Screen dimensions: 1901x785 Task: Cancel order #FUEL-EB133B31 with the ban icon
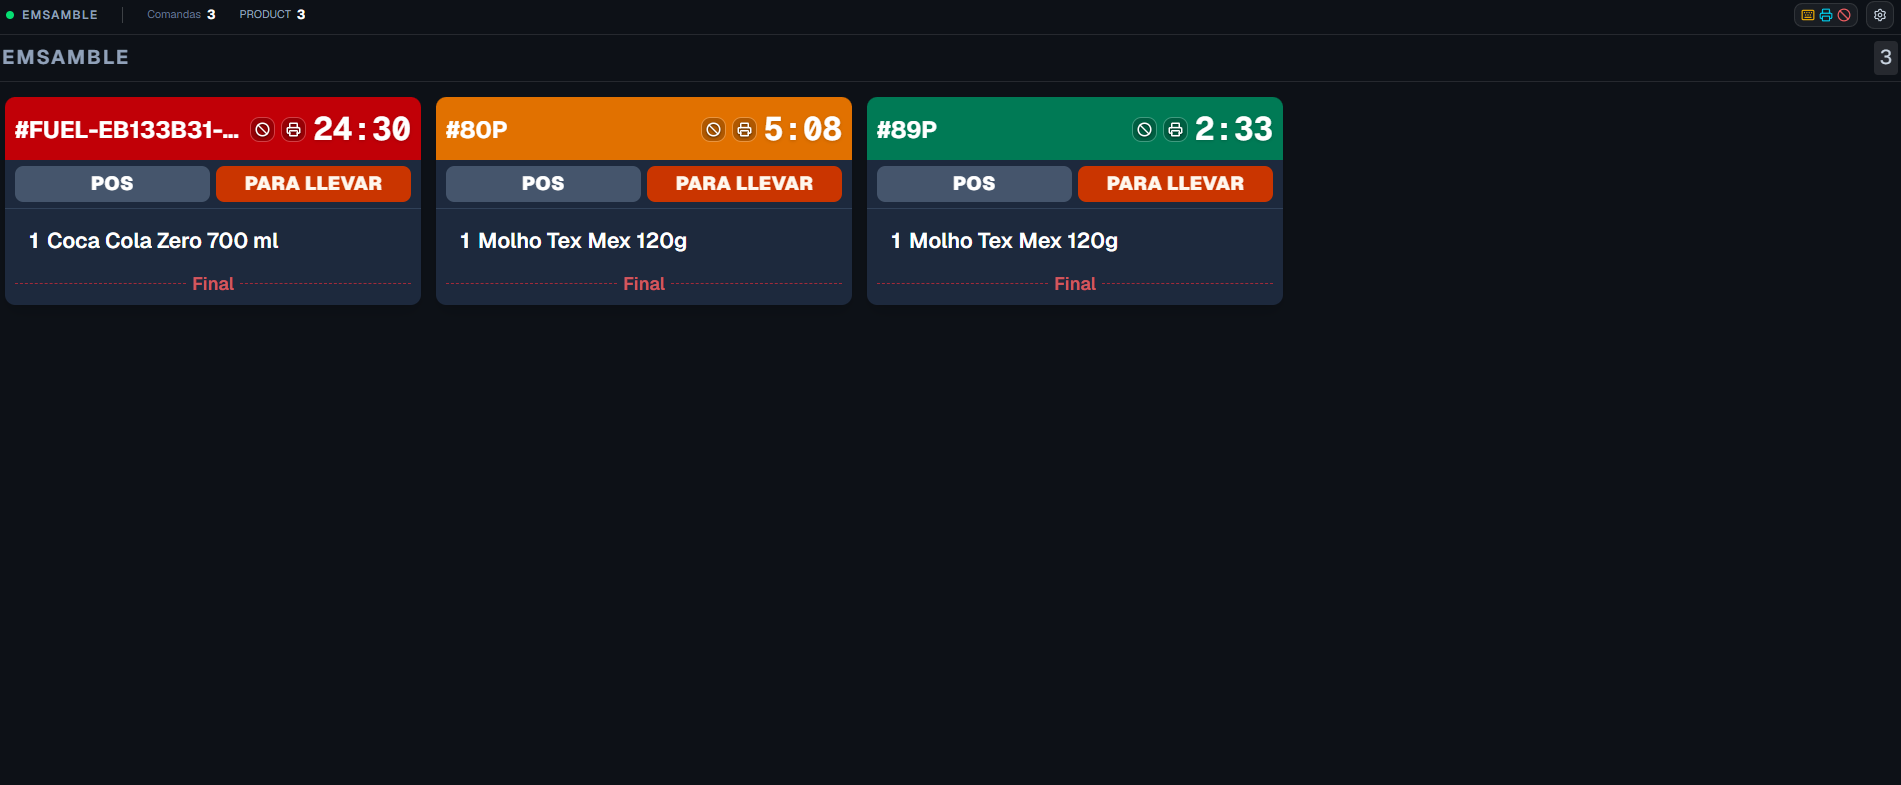[262, 129]
